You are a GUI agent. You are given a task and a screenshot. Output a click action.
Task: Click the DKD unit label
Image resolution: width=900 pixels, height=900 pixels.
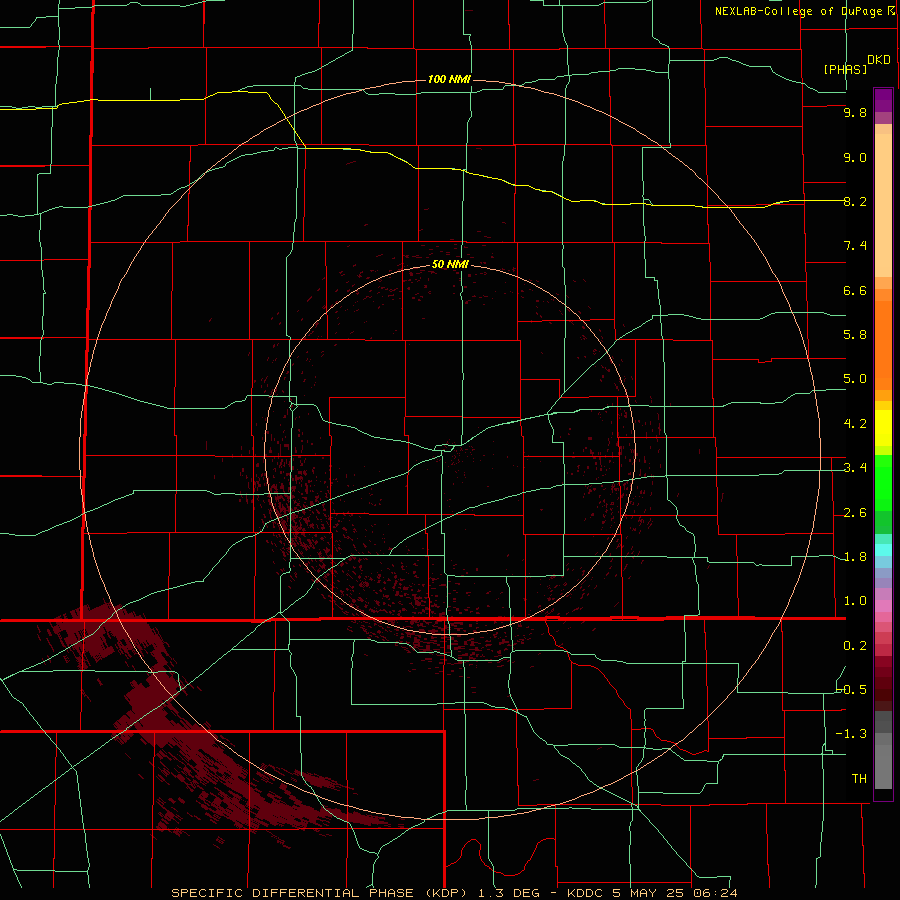pyautogui.click(x=879, y=60)
